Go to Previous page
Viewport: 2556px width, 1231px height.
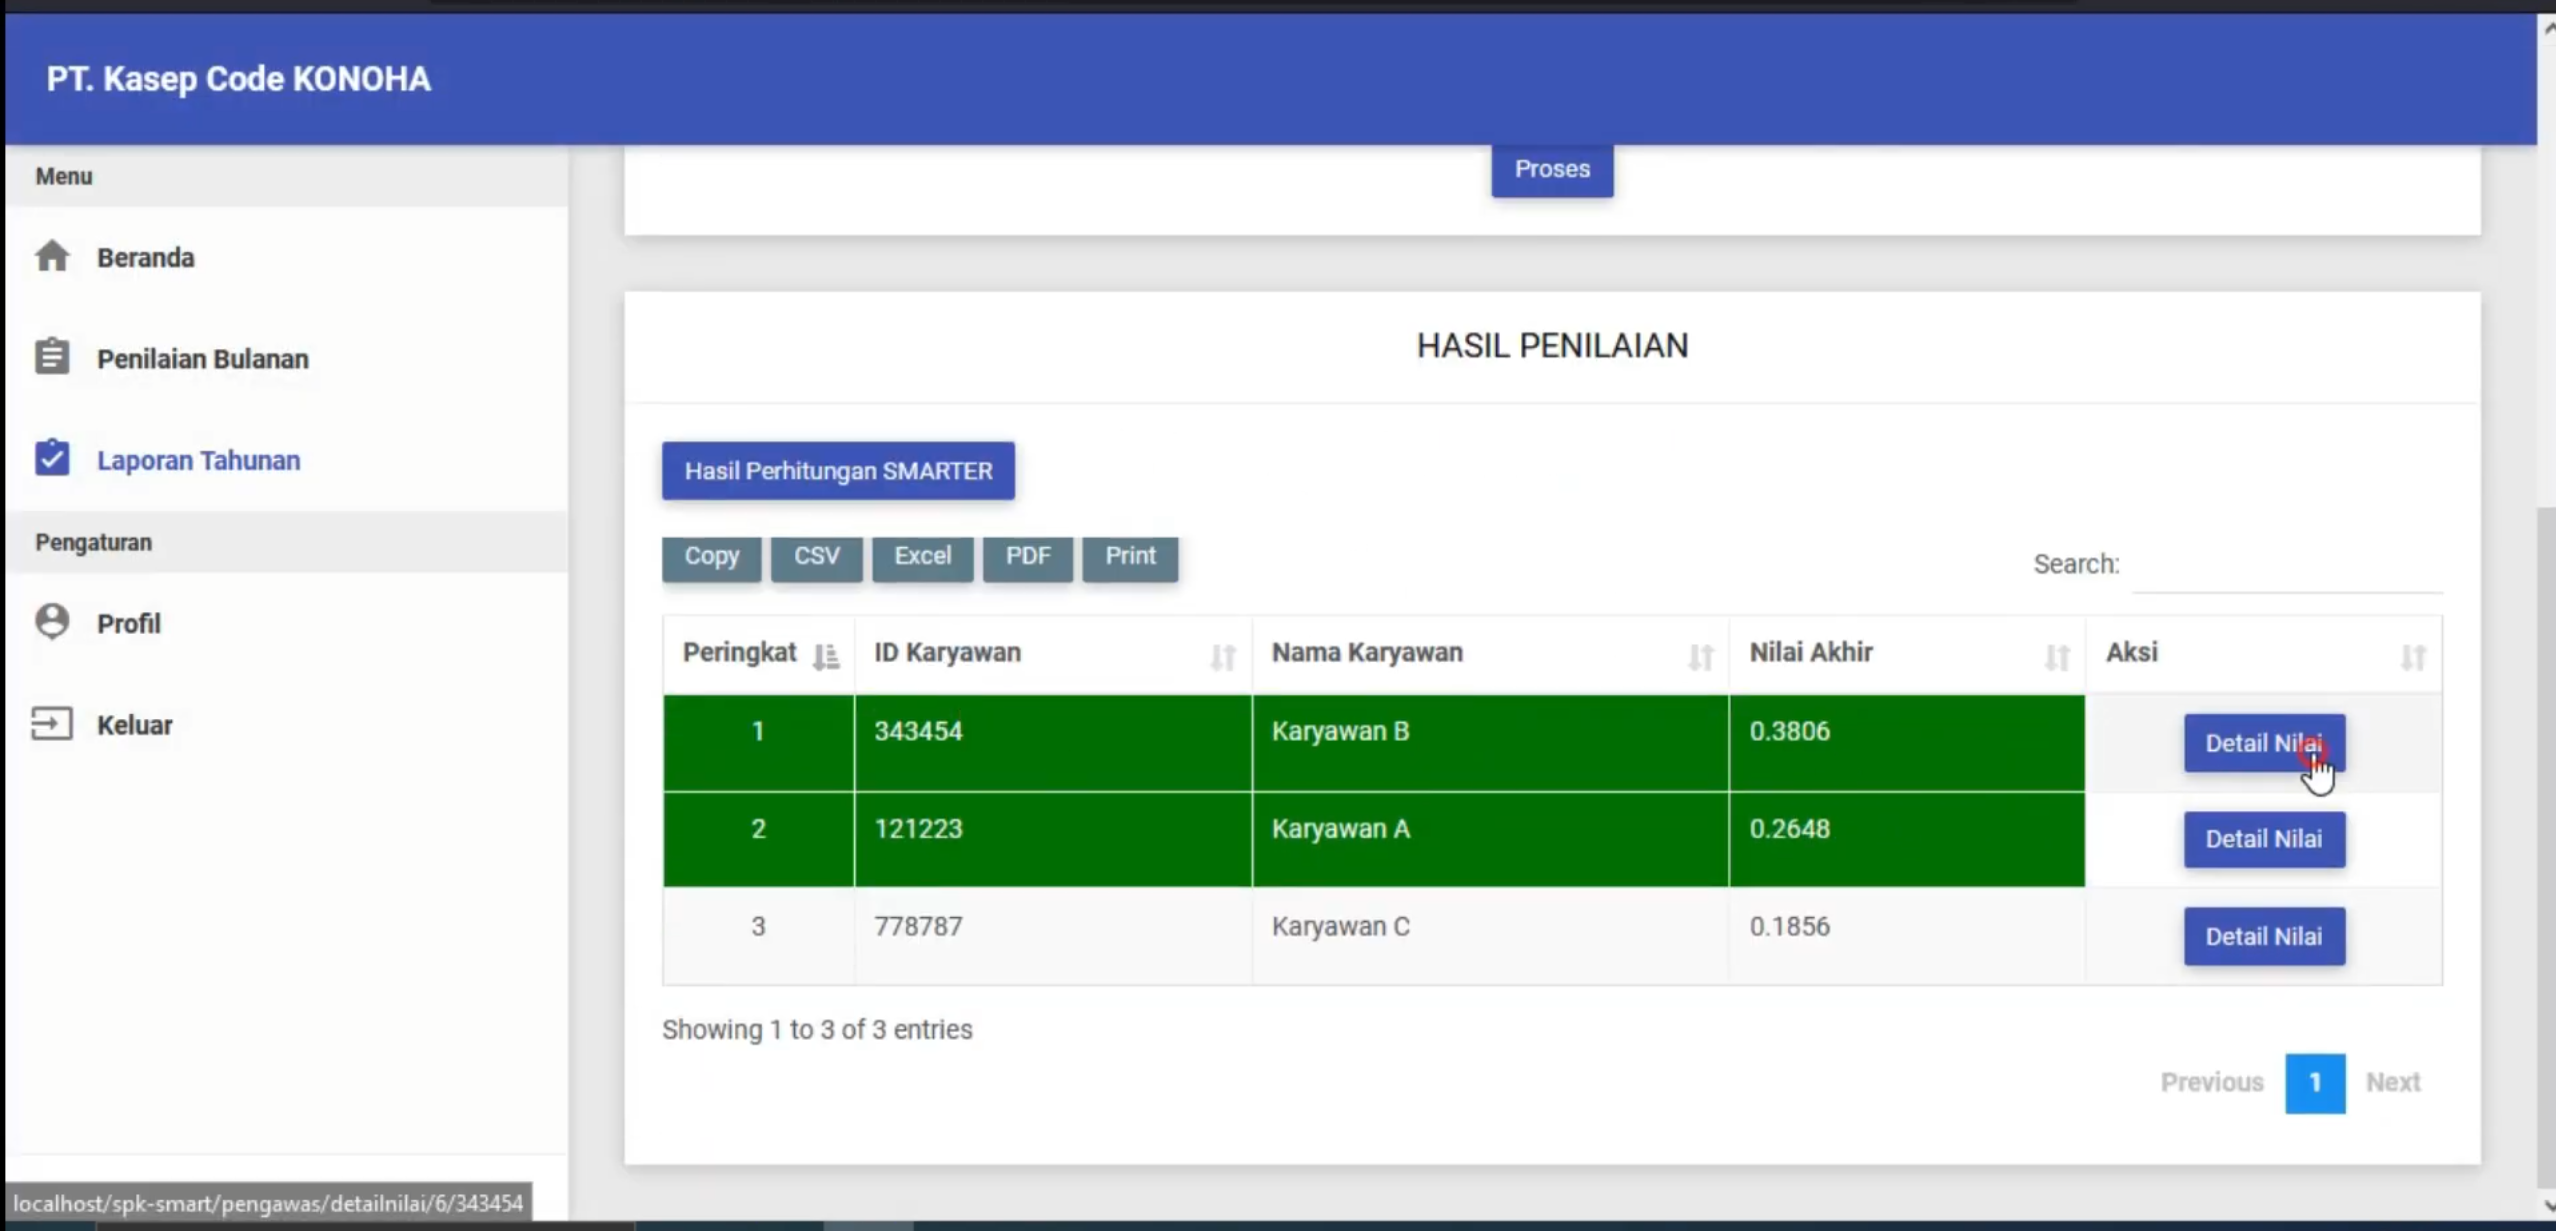point(2211,1082)
